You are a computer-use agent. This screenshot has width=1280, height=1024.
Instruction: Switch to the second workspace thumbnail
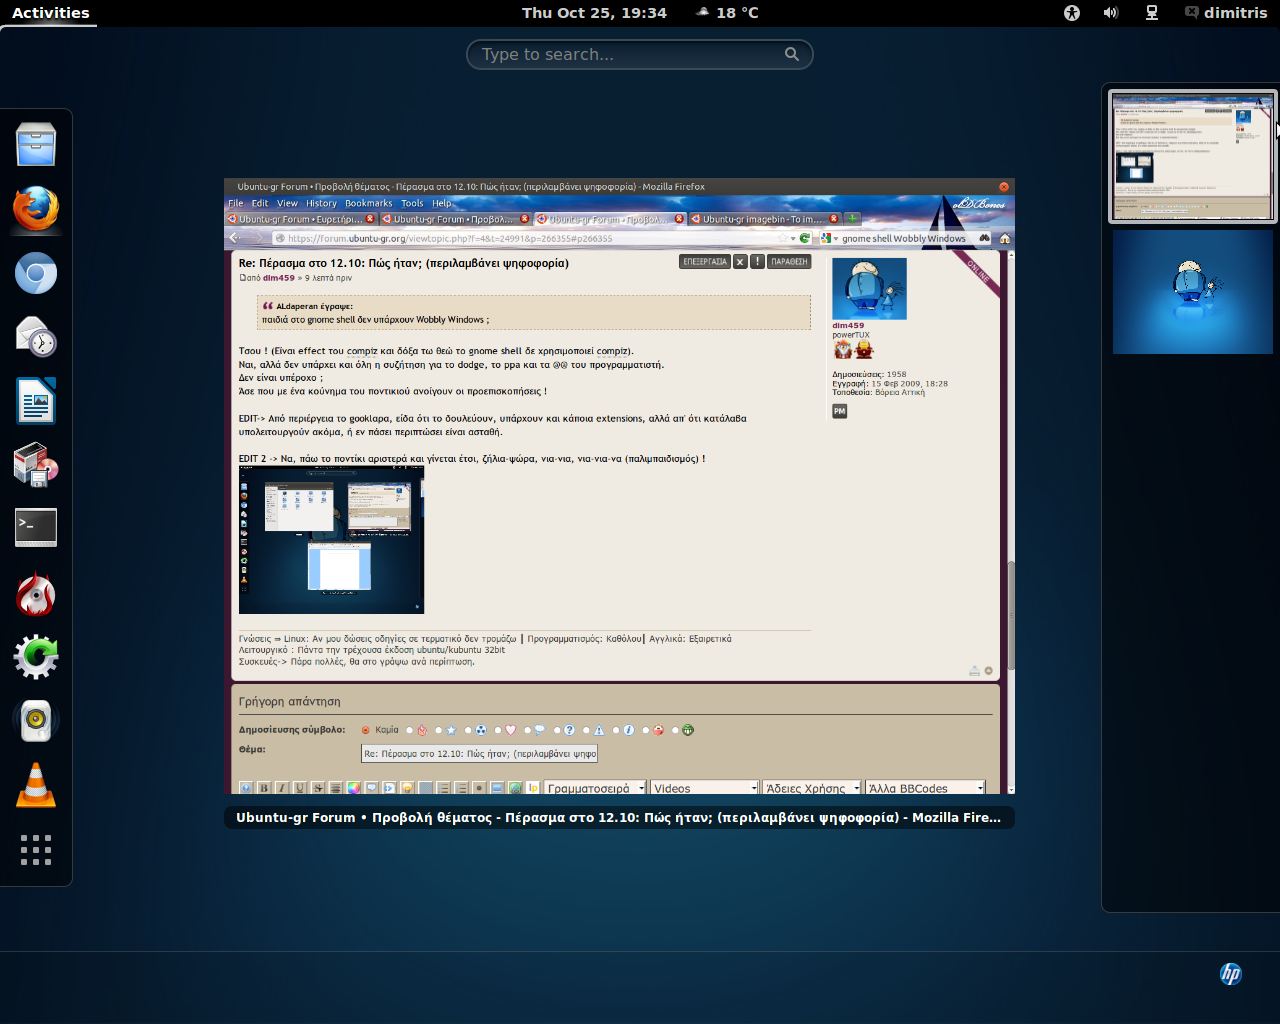(x=1192, y=292)
